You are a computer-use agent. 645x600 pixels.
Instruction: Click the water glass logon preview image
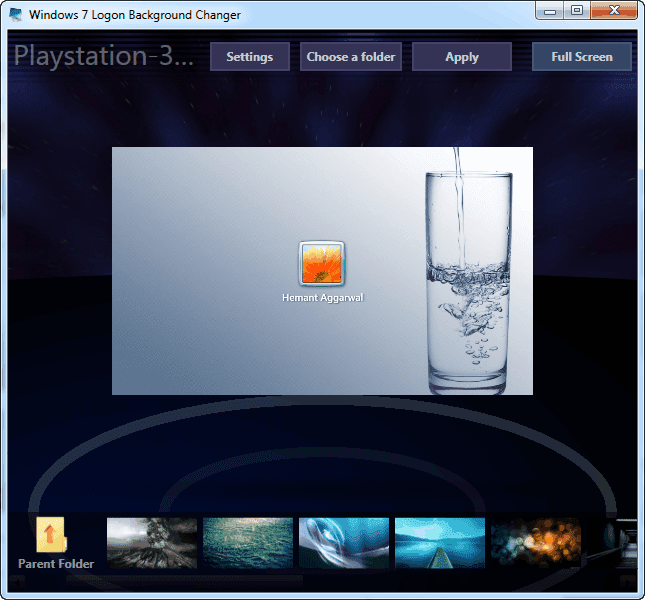click(322, 271)
